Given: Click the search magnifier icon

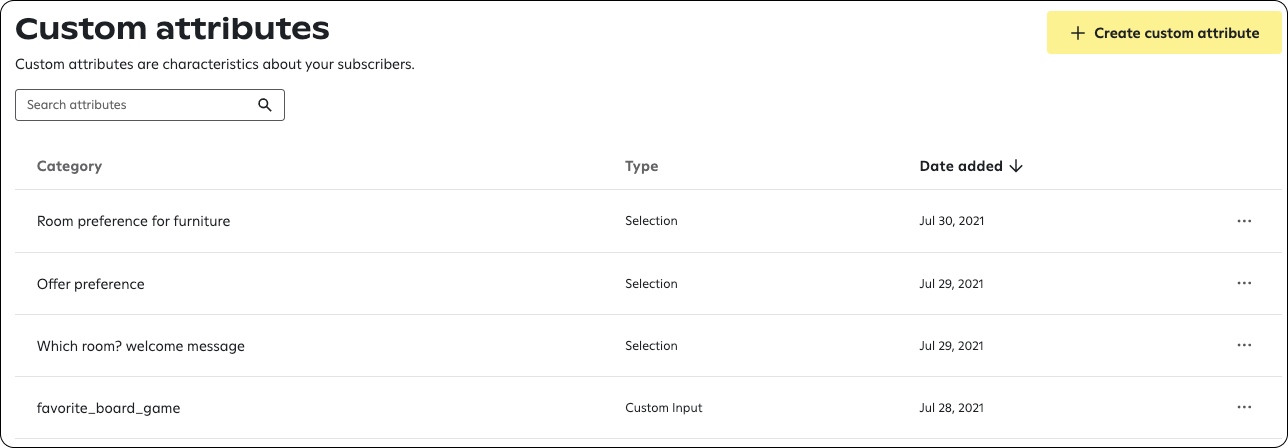Looking at the screenshot, I should 265,105.
